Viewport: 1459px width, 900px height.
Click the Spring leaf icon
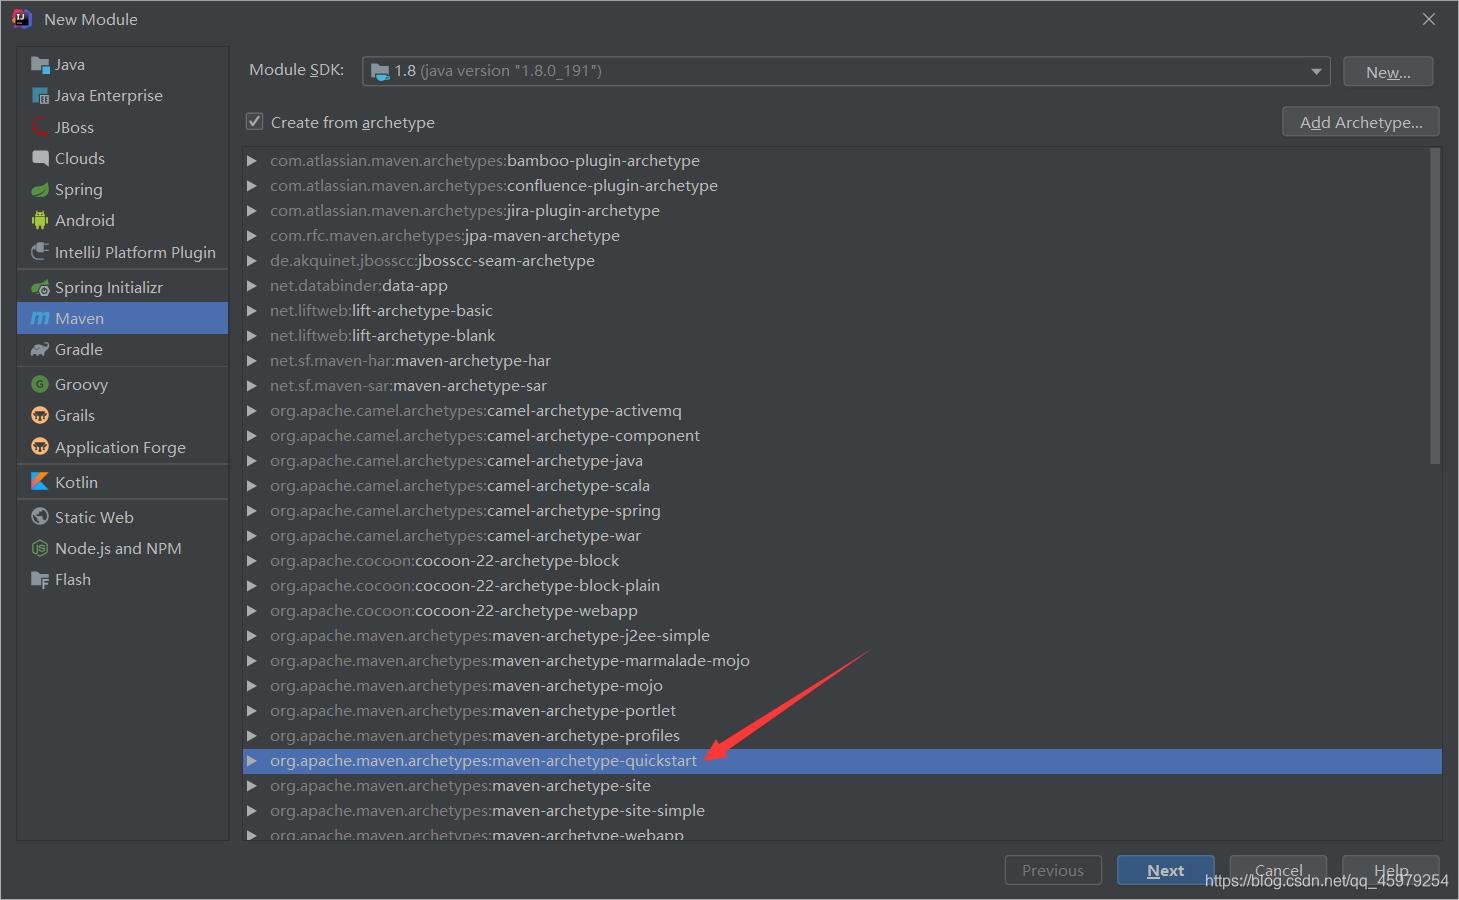click(40, 189)
